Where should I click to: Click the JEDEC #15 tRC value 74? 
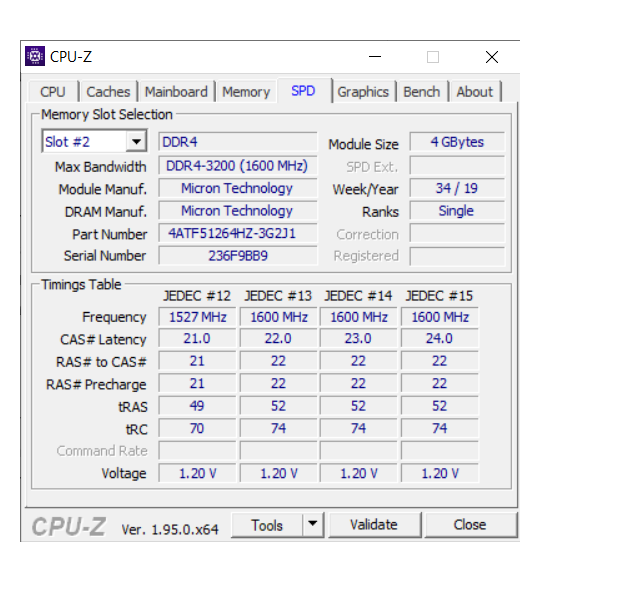(x=440, y=429)
